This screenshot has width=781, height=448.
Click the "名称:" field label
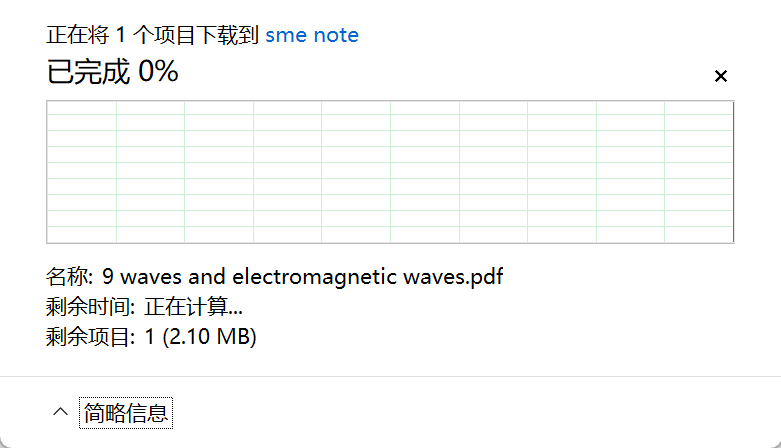coord(69,276)
